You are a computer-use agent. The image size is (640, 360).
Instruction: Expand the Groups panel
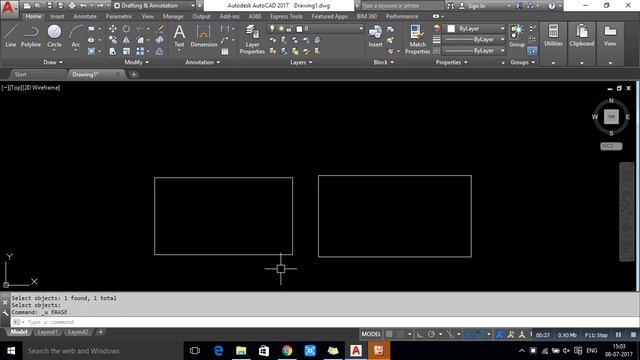522,62
